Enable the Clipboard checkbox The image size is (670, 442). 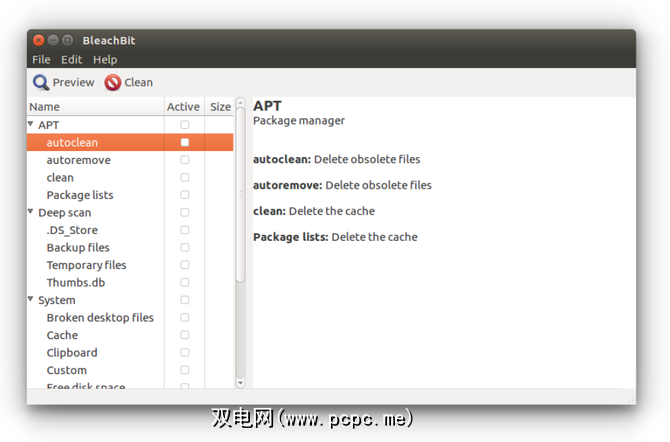[x=185, y=353]
